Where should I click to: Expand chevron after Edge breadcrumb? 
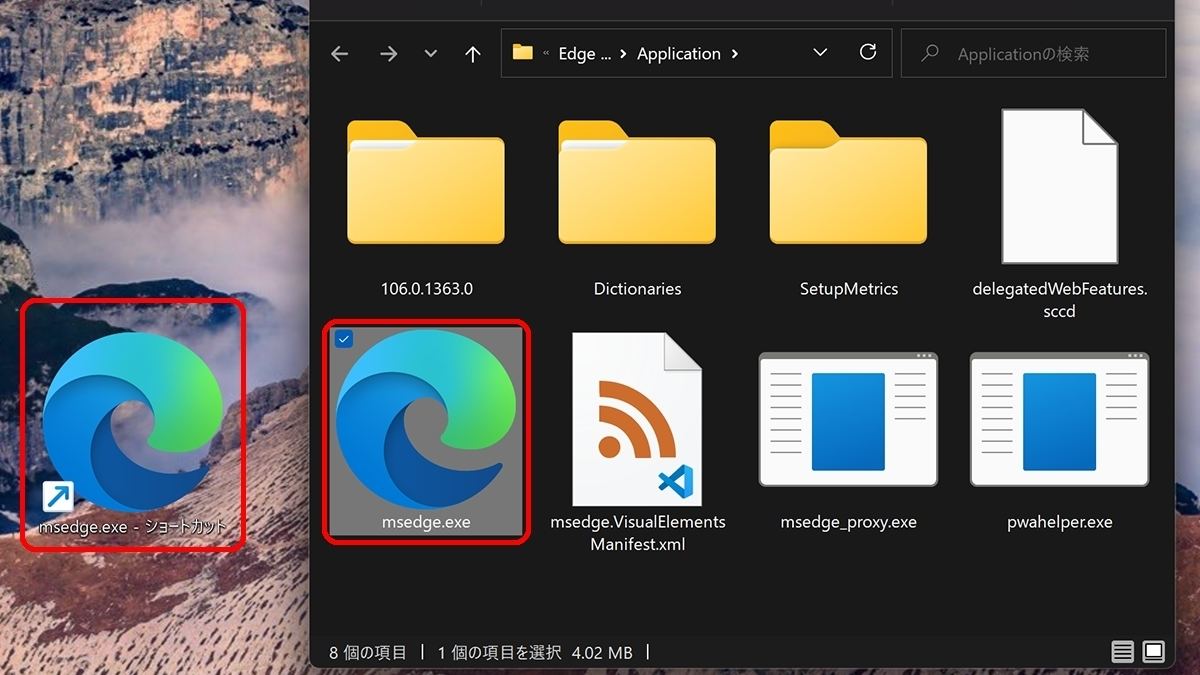click(624, 54)
